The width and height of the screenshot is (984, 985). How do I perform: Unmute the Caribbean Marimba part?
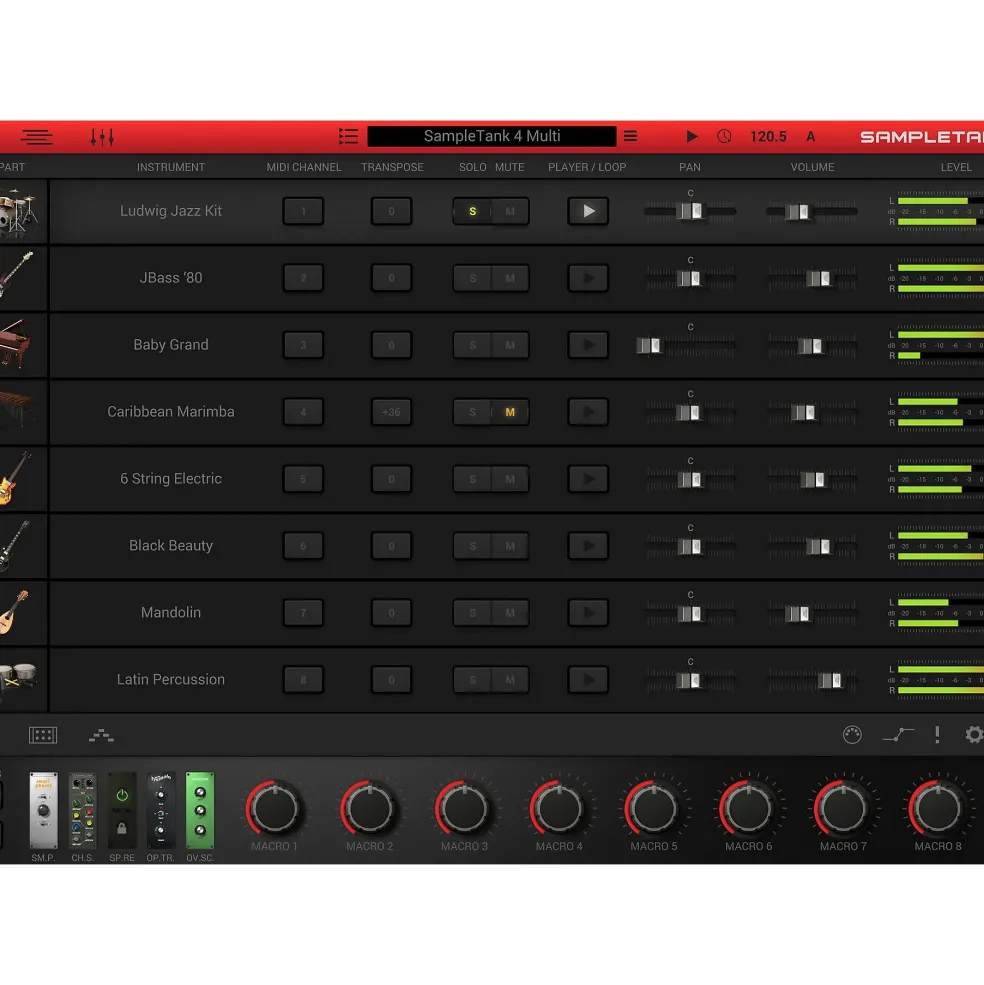tap(510, 412)
